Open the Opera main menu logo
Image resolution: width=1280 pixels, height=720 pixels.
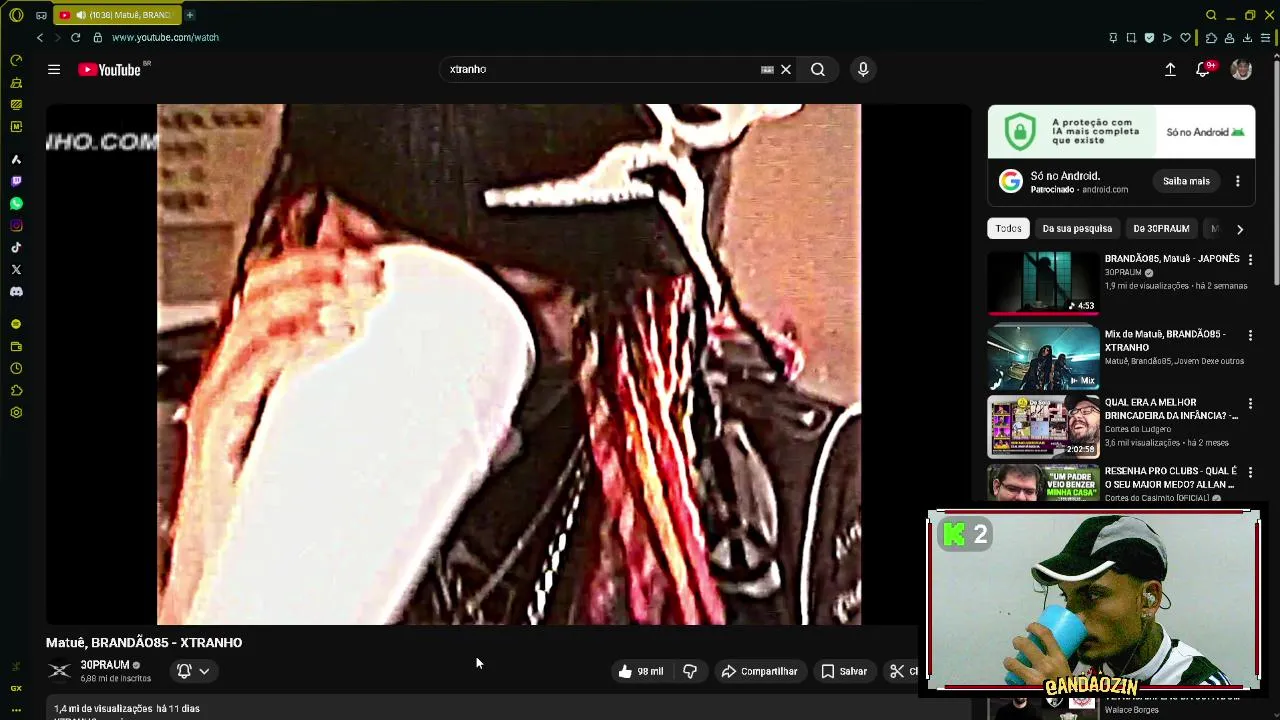[16, 15]
